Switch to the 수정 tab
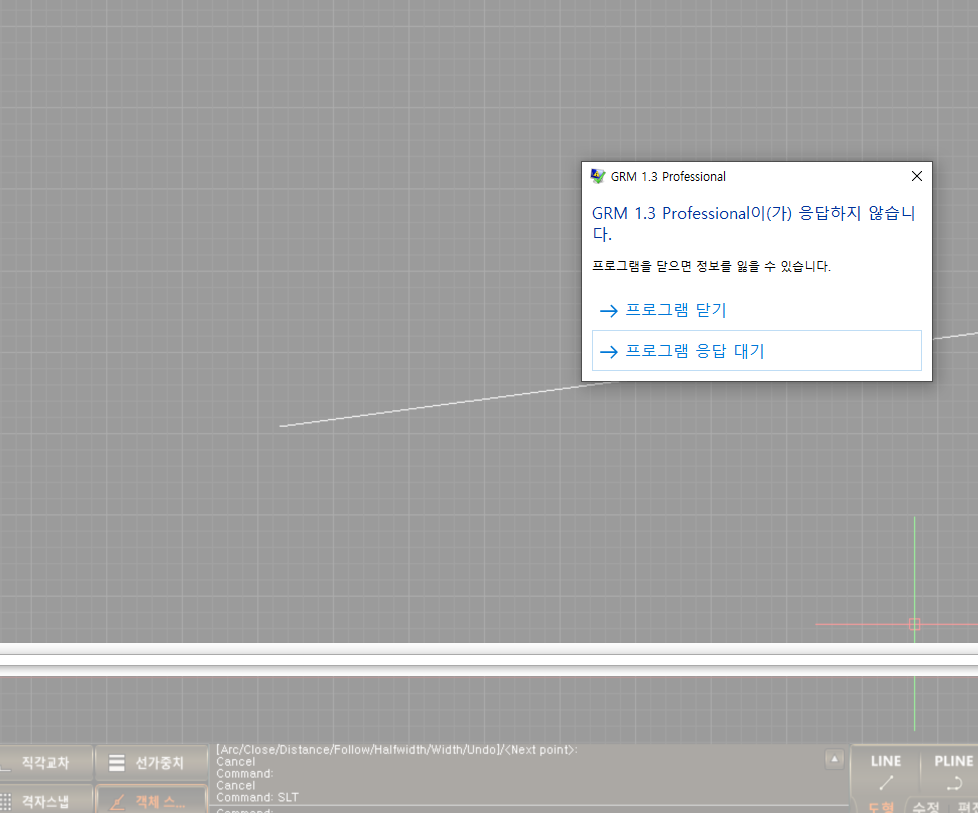Image resolution: width=978 pixels, height=813 pixels. (x=926, y=806)
